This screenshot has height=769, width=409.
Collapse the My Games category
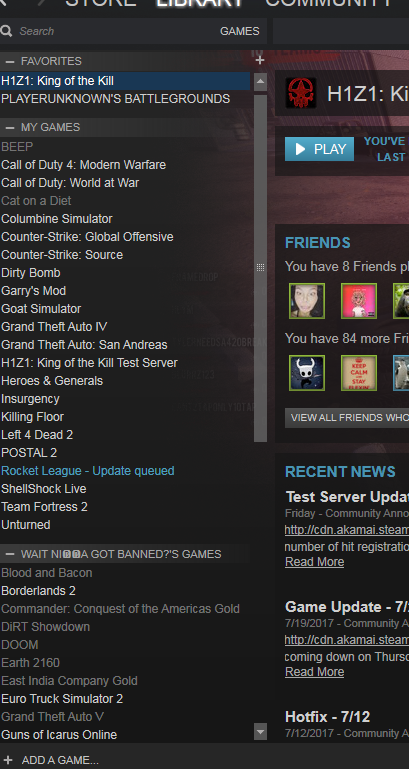click(10, 128)
